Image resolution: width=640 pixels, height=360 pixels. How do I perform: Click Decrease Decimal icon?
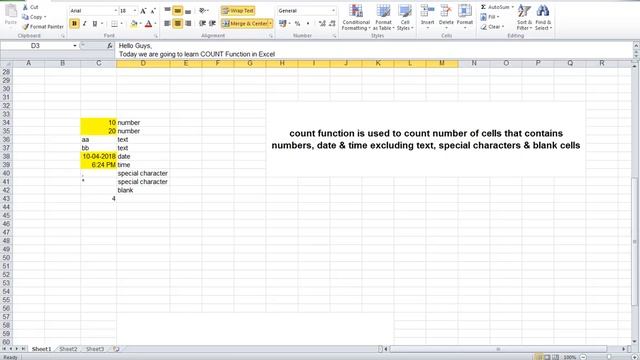332,24
